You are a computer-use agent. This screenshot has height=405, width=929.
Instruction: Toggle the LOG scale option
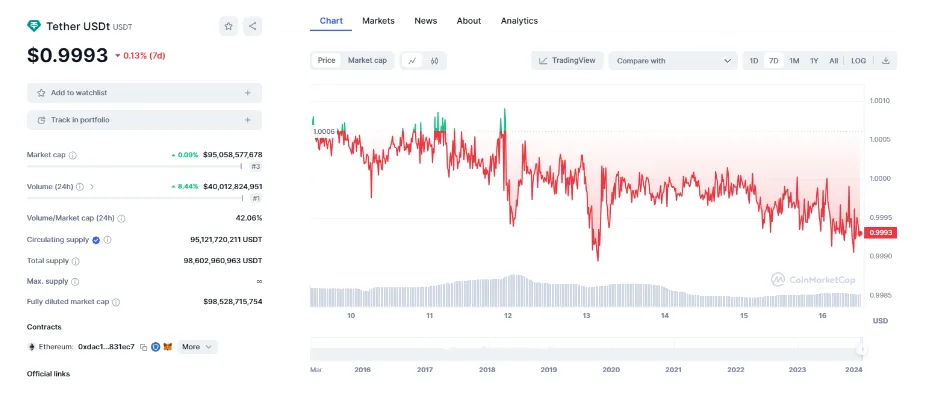click(x=858, y=61)
